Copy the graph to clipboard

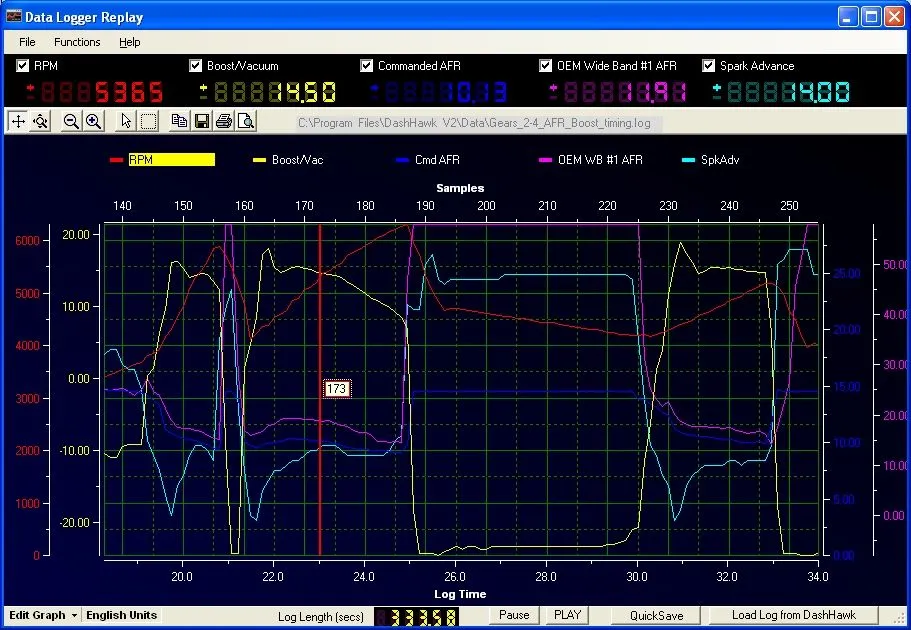(x=179, y=121)
